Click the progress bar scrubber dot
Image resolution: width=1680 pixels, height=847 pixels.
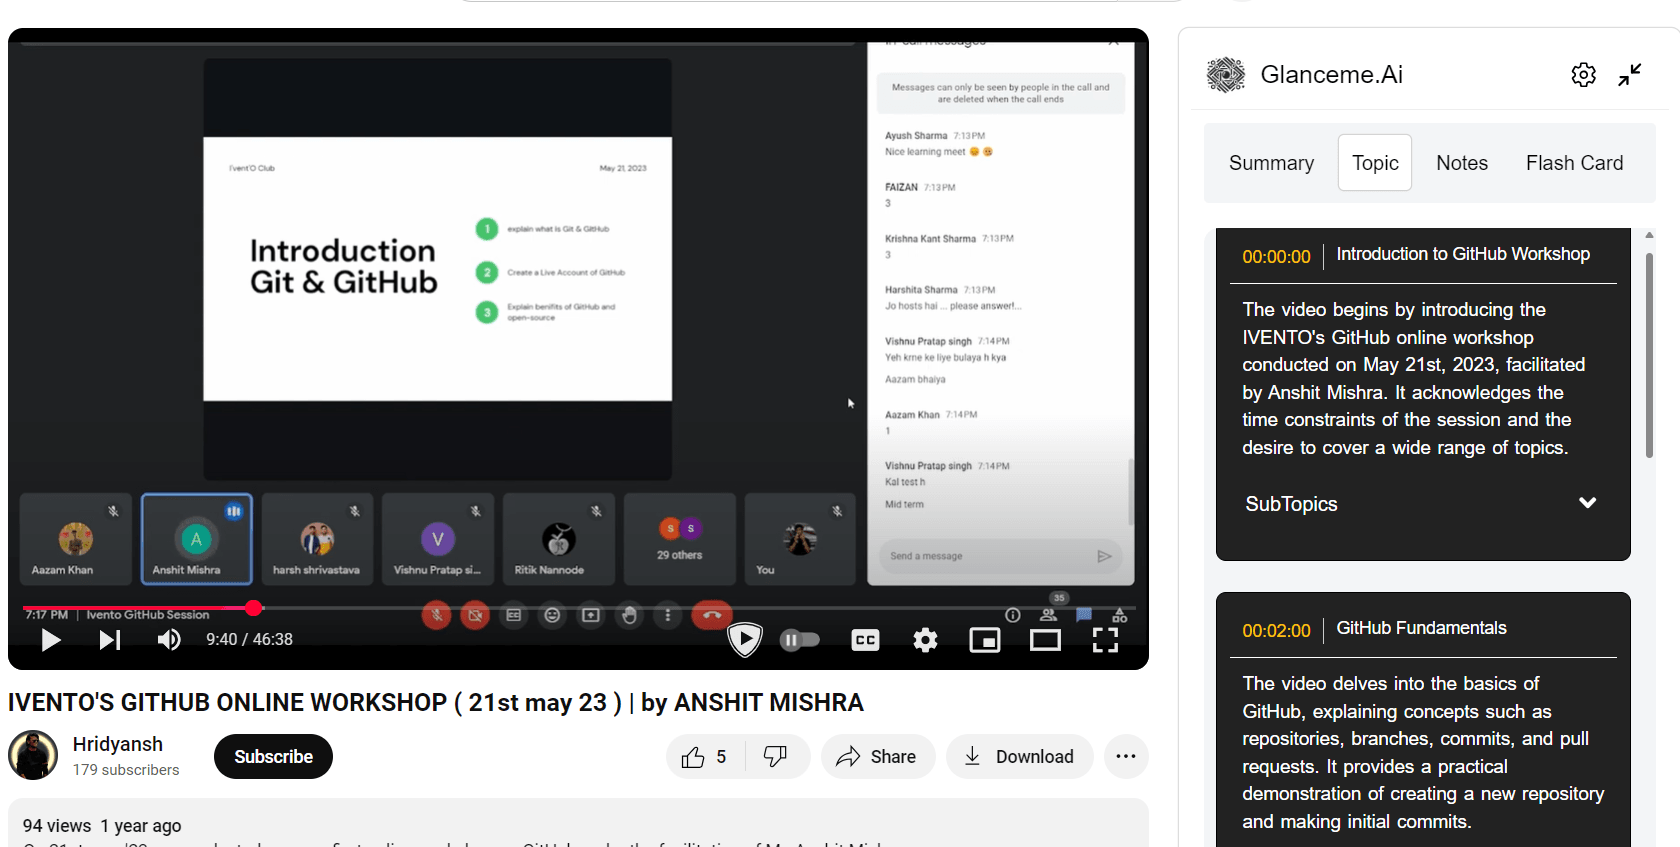254,608
